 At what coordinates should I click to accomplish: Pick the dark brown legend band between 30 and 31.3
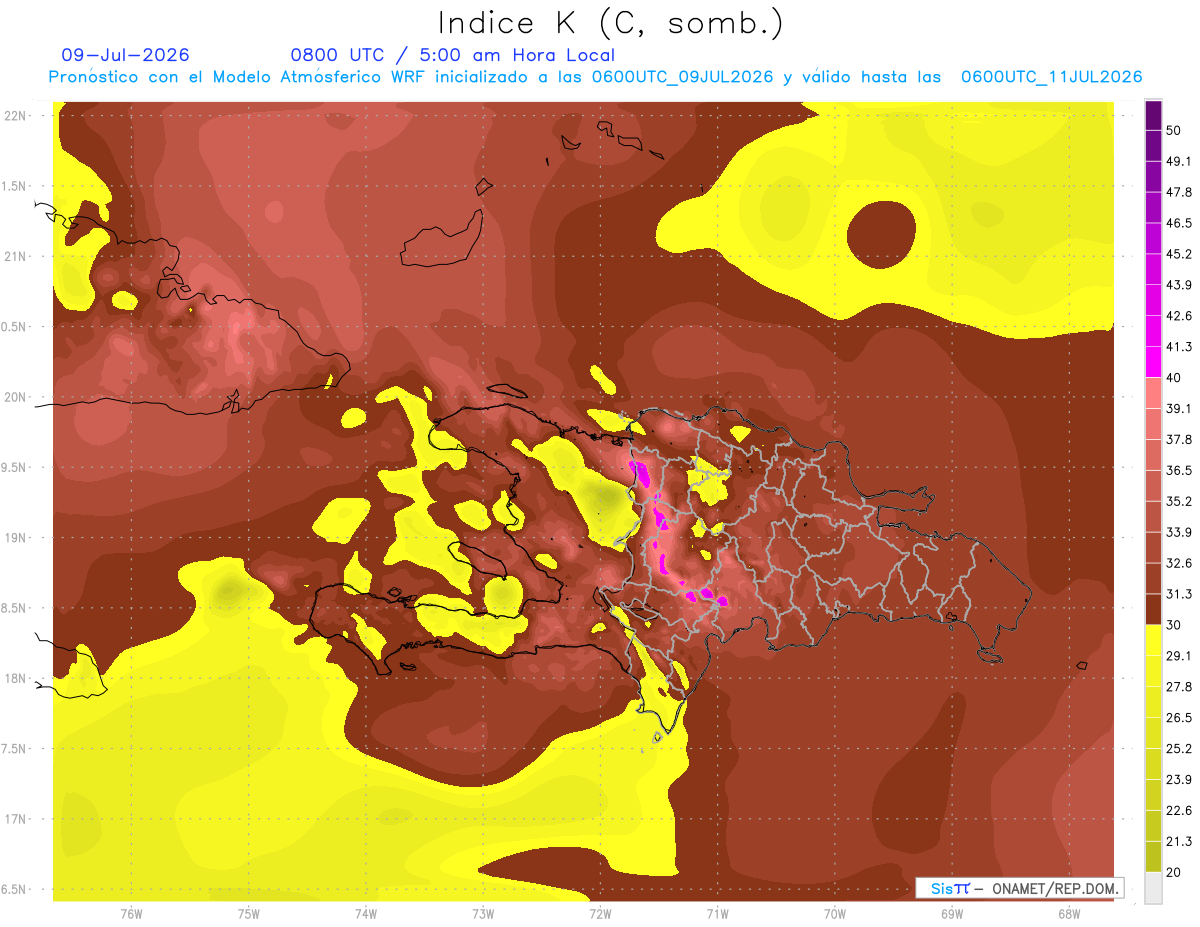1153,609
